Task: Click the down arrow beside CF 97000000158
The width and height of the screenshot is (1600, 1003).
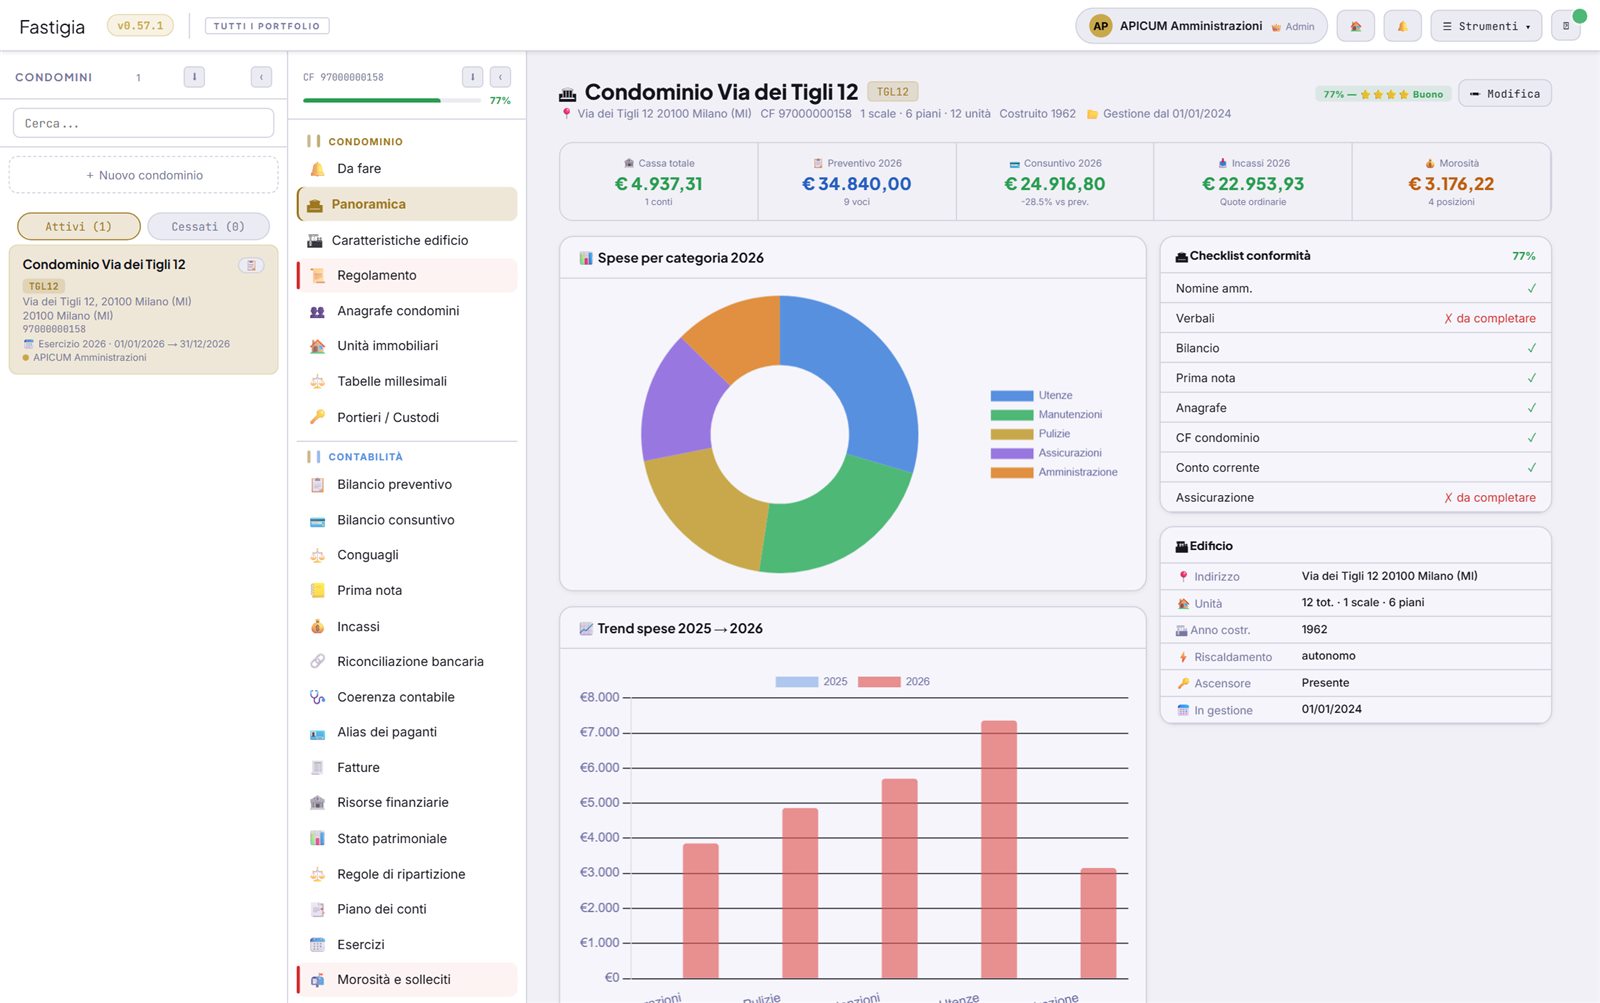Action: pyautogui.click(x=472, y=77)
